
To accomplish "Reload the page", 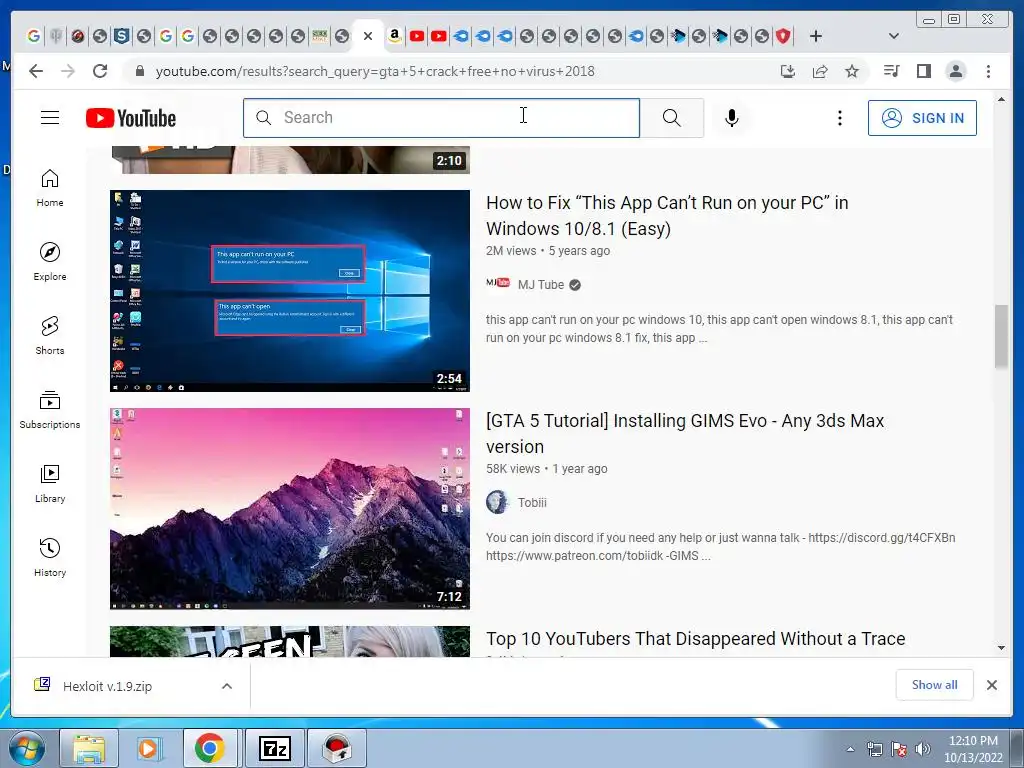I will coord(99,71).
